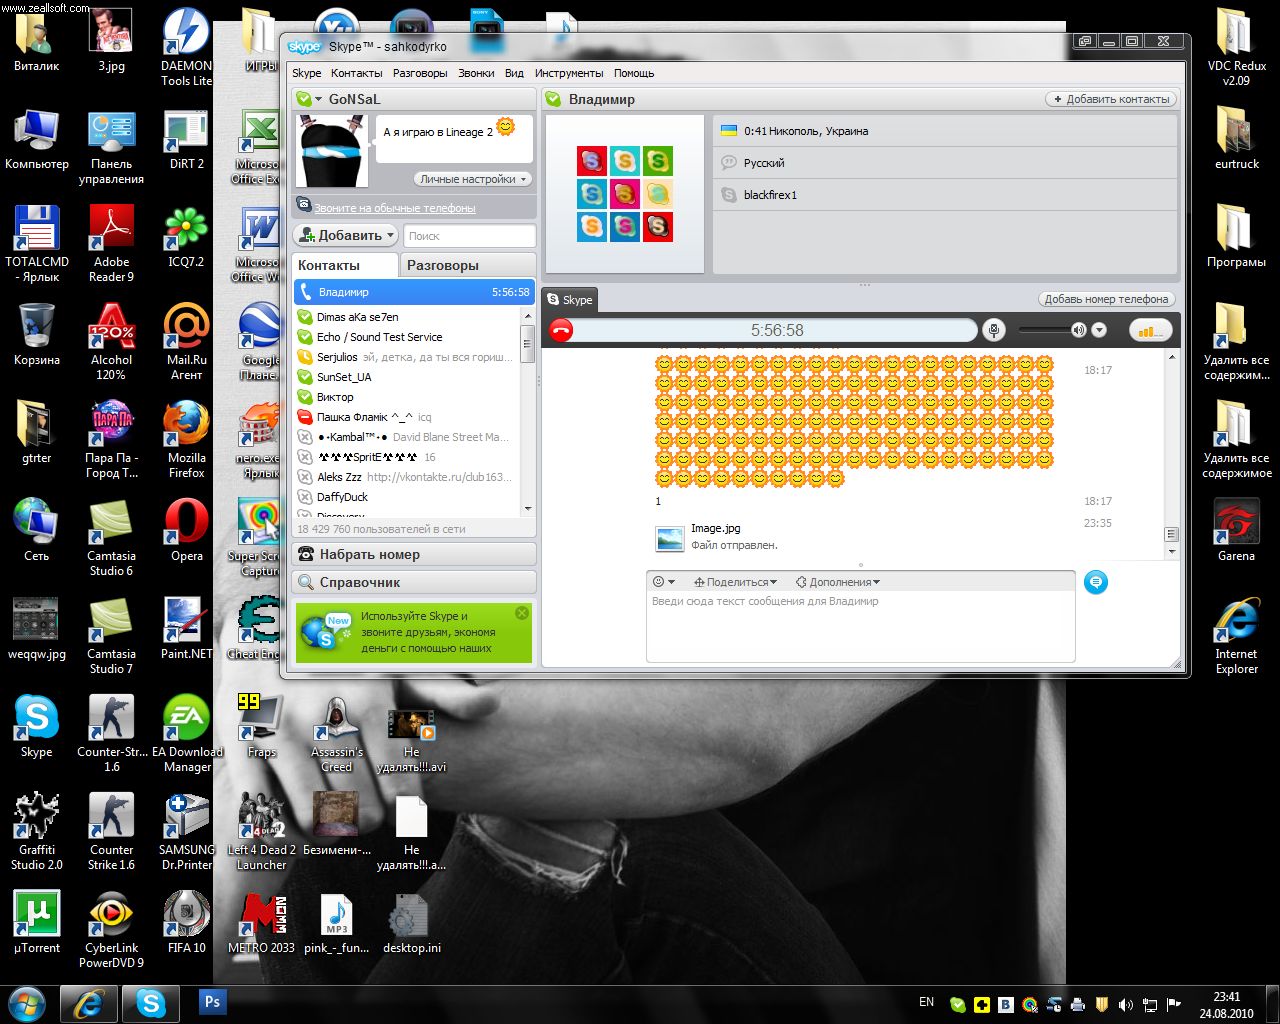Open Paint.NET desktop icon

pyautogui.click(x=187, y=628)
